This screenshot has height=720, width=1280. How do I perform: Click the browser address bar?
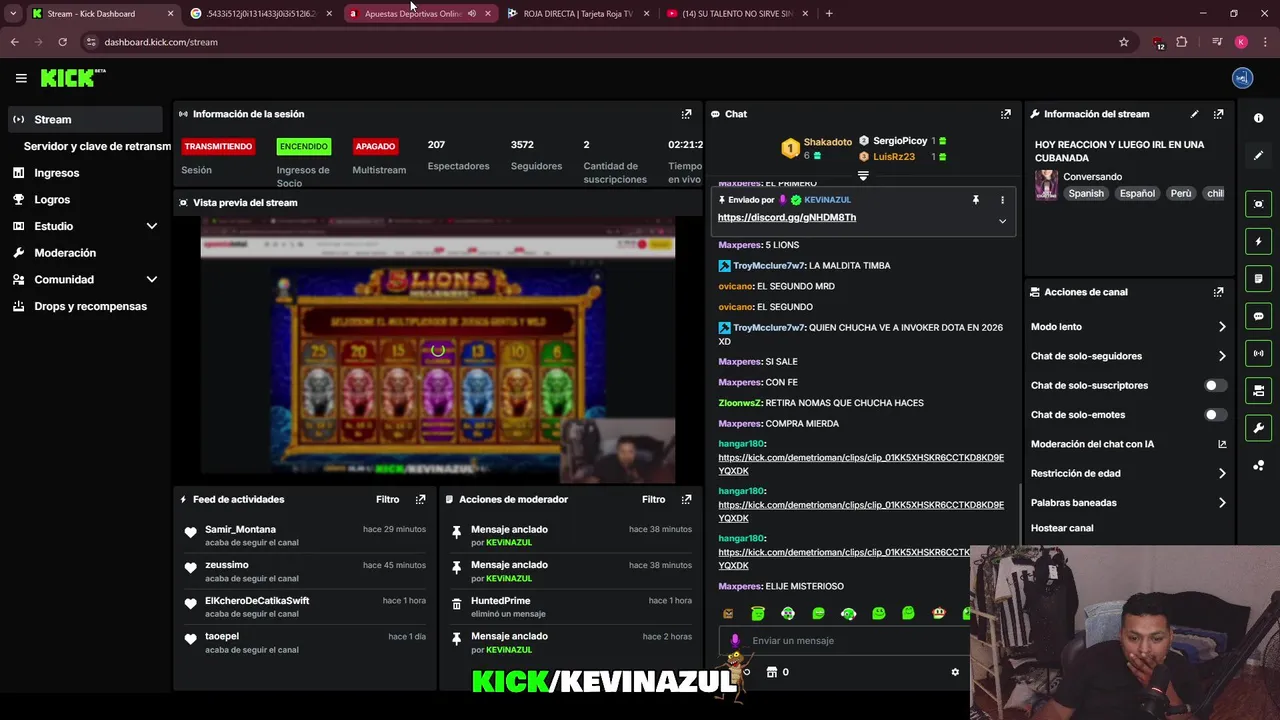point(600,42)
